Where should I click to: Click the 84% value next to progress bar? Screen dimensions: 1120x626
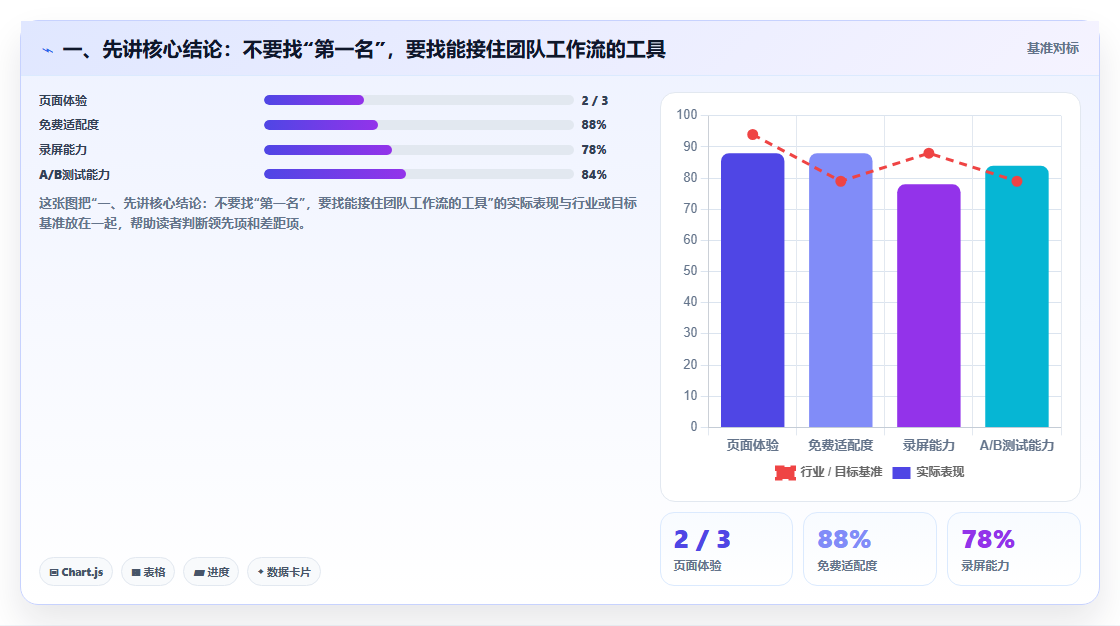click(594, 175)
